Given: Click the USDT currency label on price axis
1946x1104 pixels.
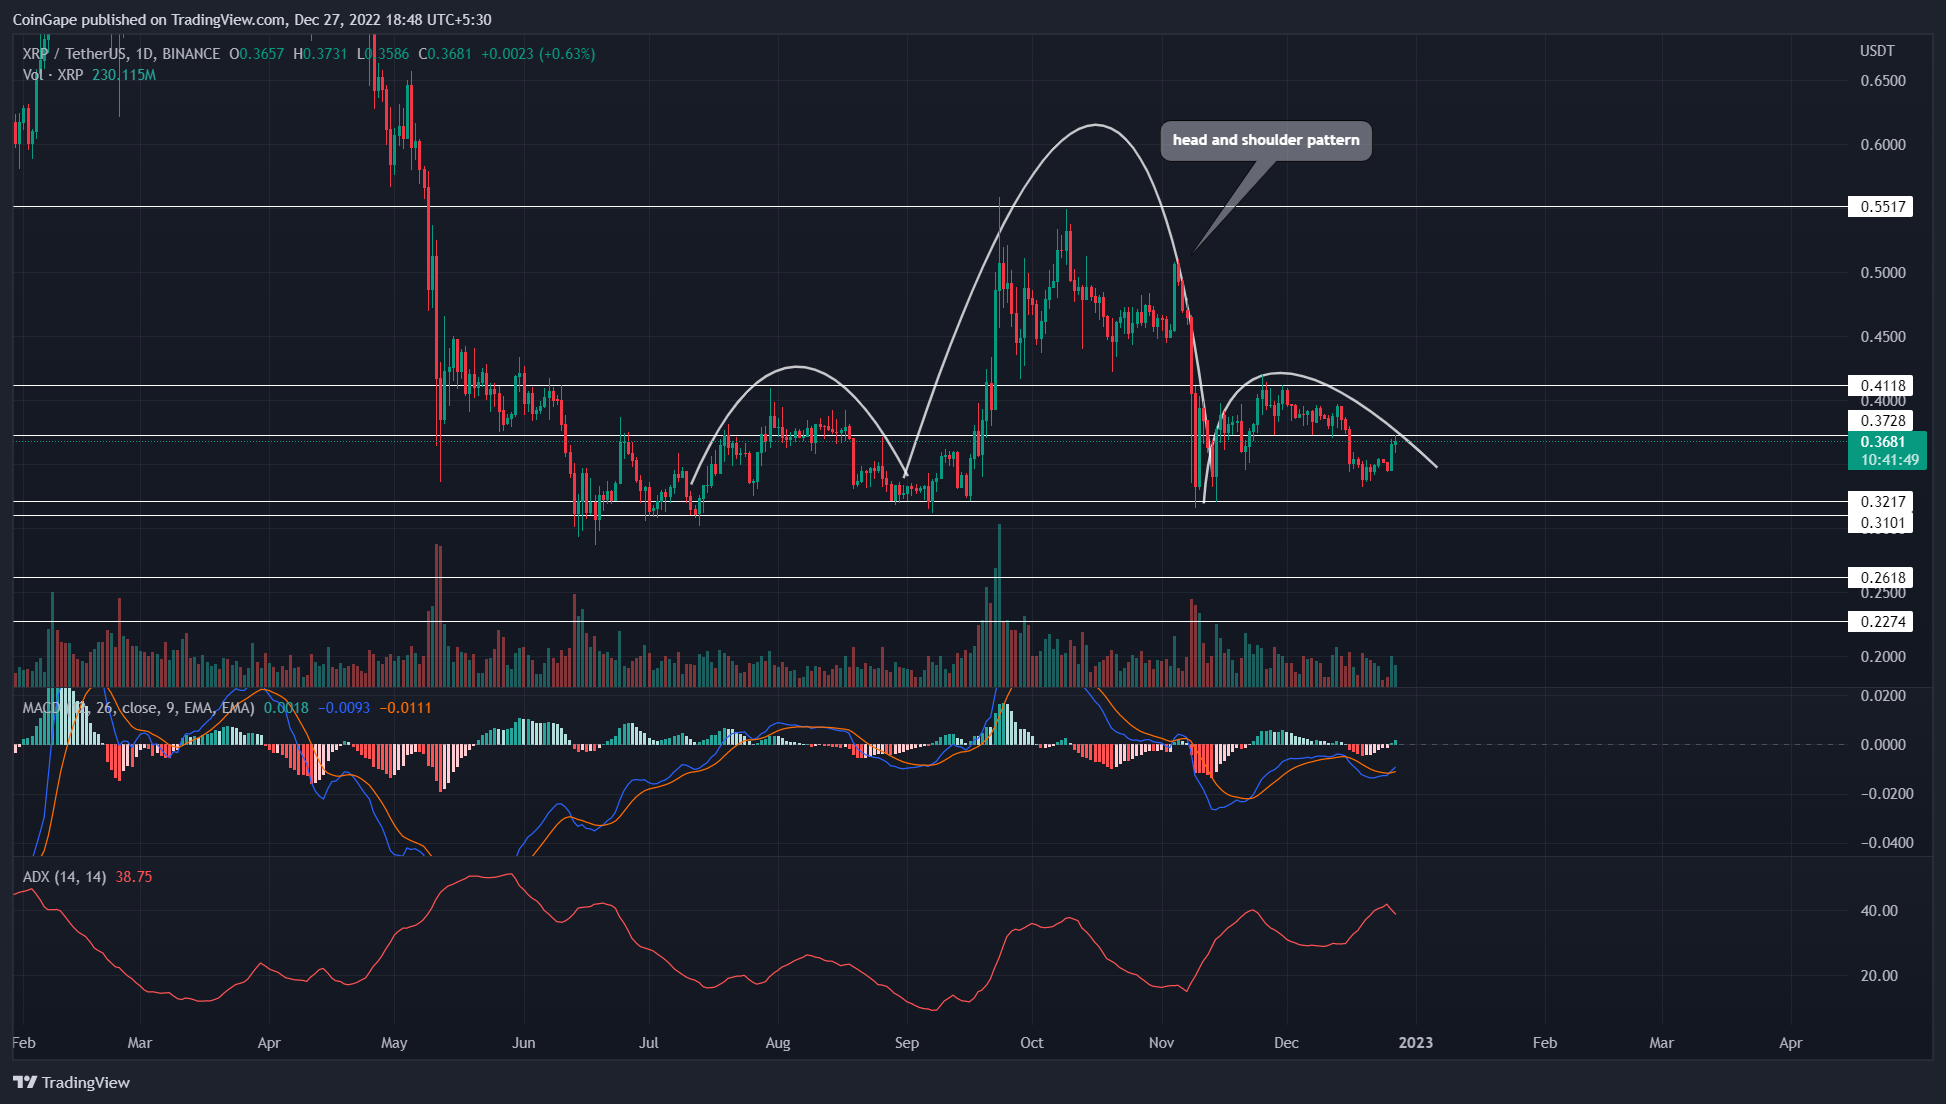Looking at the screenshot, I should click(x=1877, y=51).
